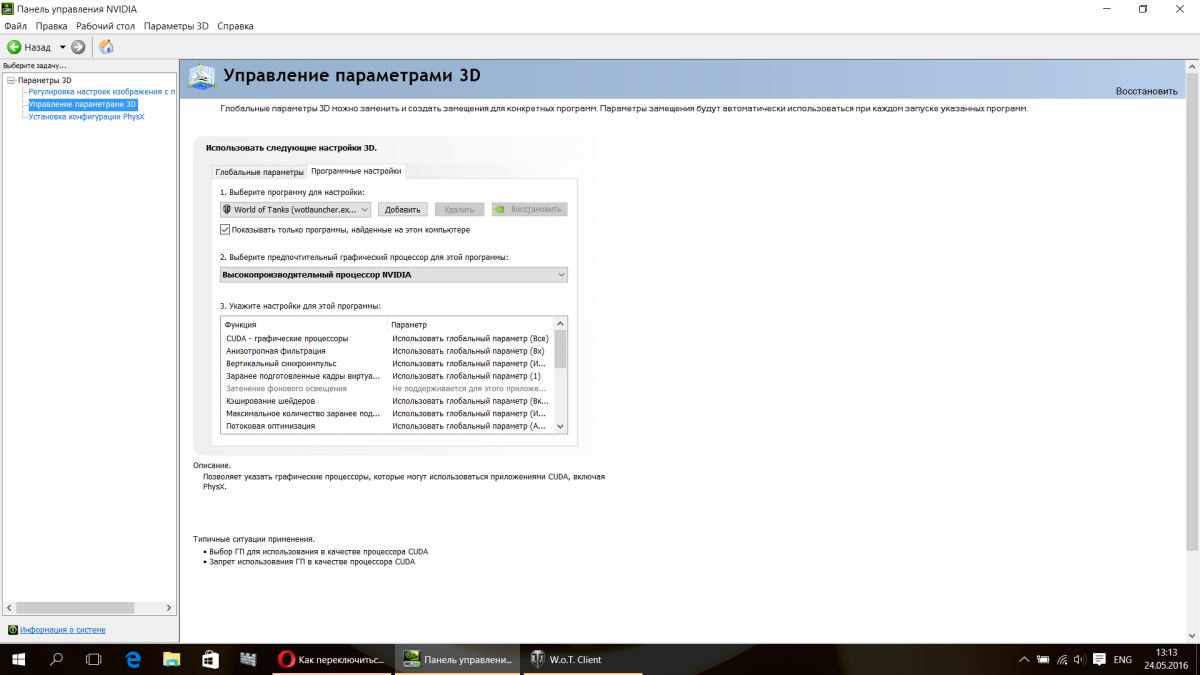1200x675 pixels.
Task: Open the Параметры 3D menu
Action: click(x=176, y=26)
